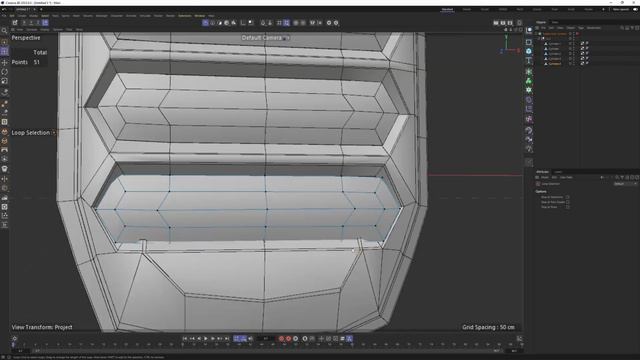Toggle the second Loop Selection option checkbox

[568, 202]
